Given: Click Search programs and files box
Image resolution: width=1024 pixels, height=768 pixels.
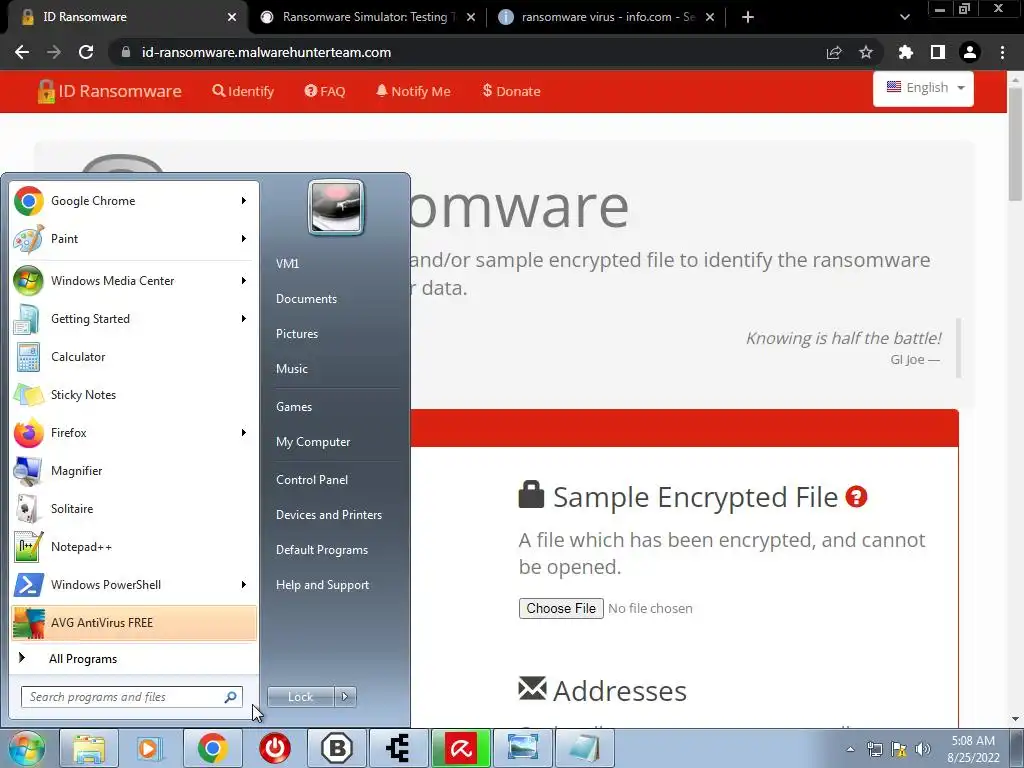Looking at the screenshot, I should (132, 697).
